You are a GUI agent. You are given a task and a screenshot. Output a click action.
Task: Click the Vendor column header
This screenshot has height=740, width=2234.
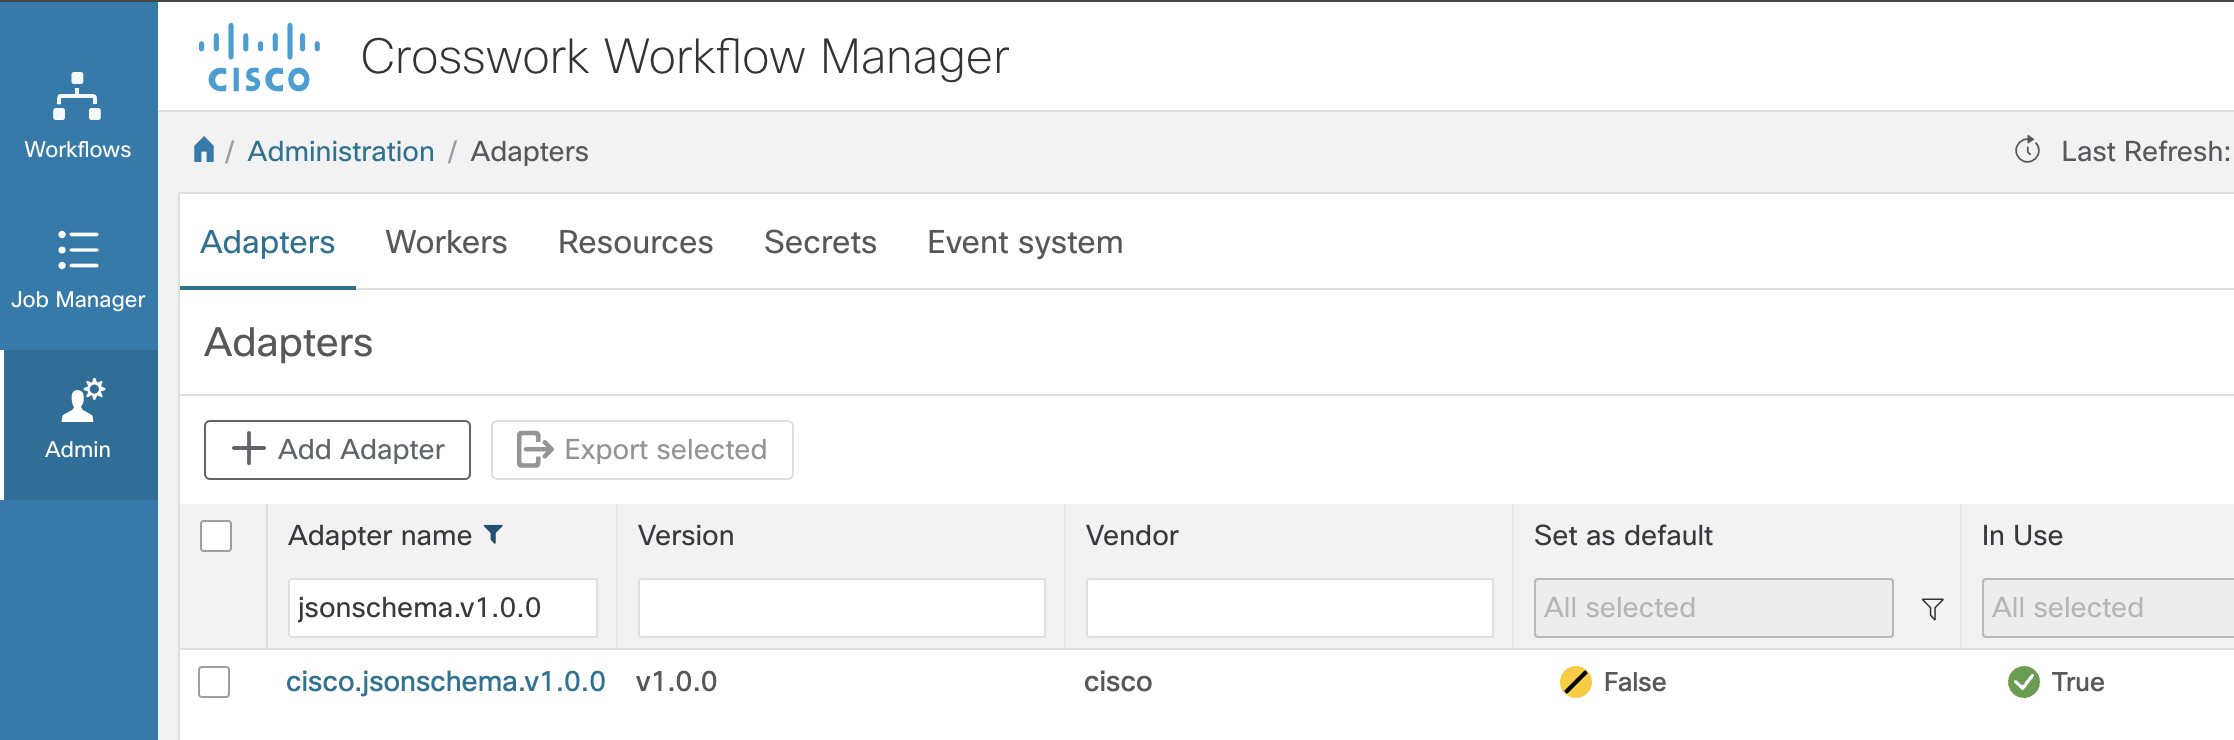click(1132, 536)
